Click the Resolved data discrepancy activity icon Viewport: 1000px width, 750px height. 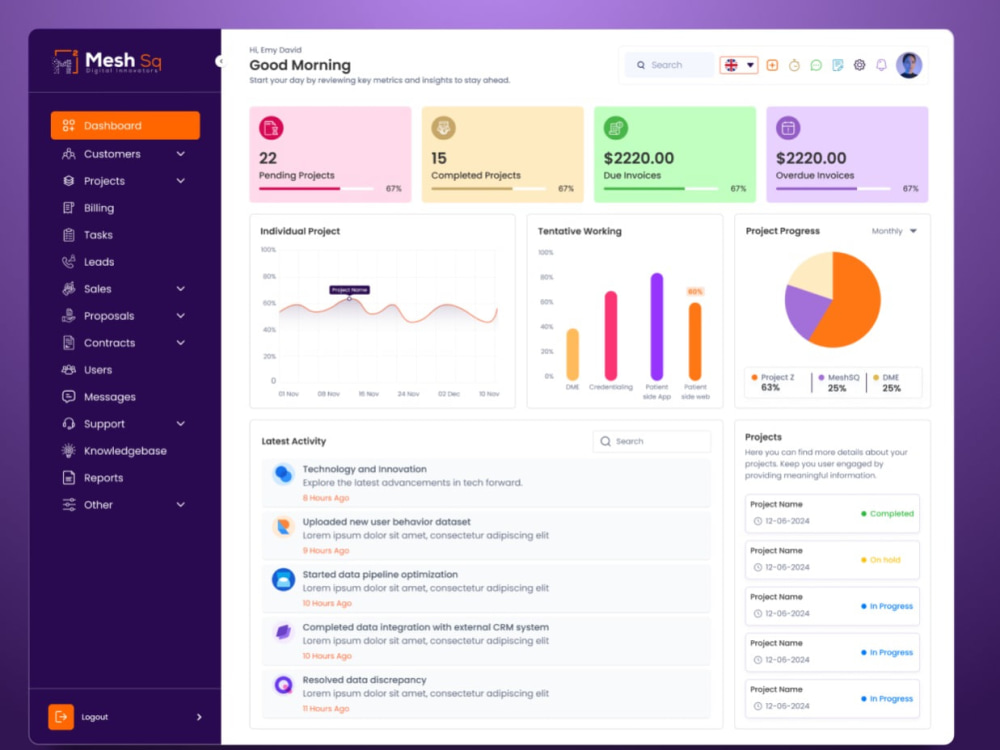pos(283,685)
